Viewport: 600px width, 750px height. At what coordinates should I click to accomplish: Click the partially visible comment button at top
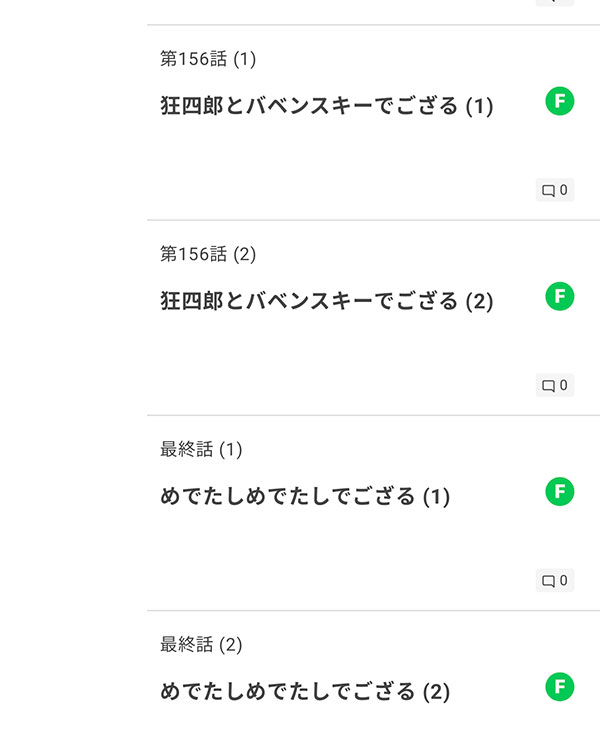(555, 2)
